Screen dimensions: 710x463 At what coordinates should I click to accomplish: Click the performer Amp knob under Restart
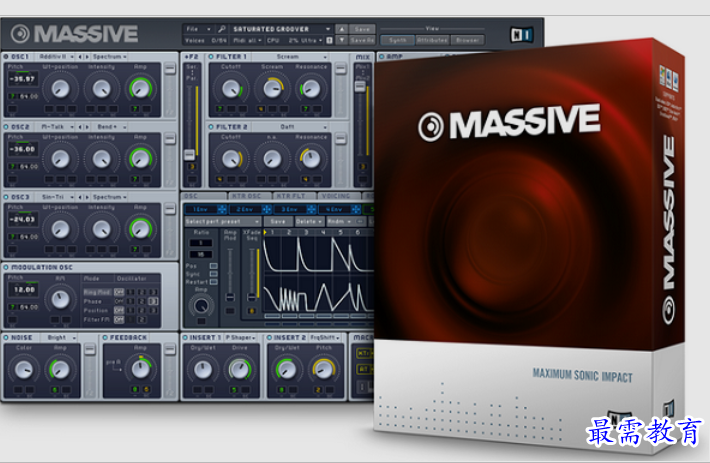coord(201,306)
